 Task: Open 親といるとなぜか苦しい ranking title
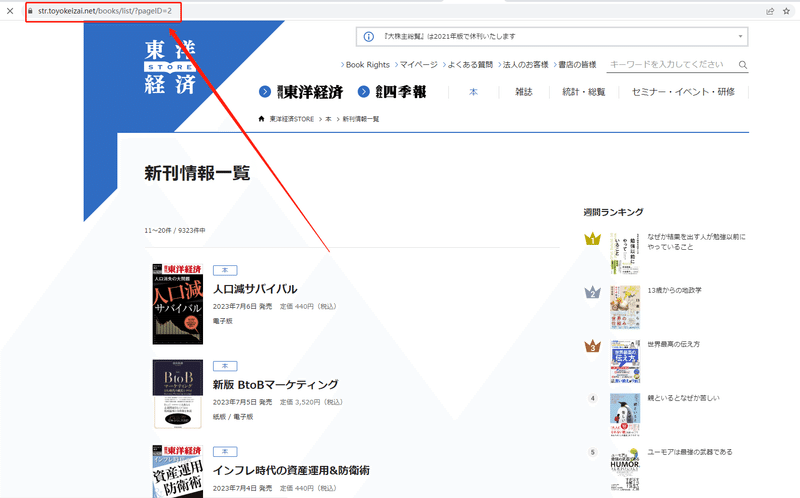tap(683, 398)
